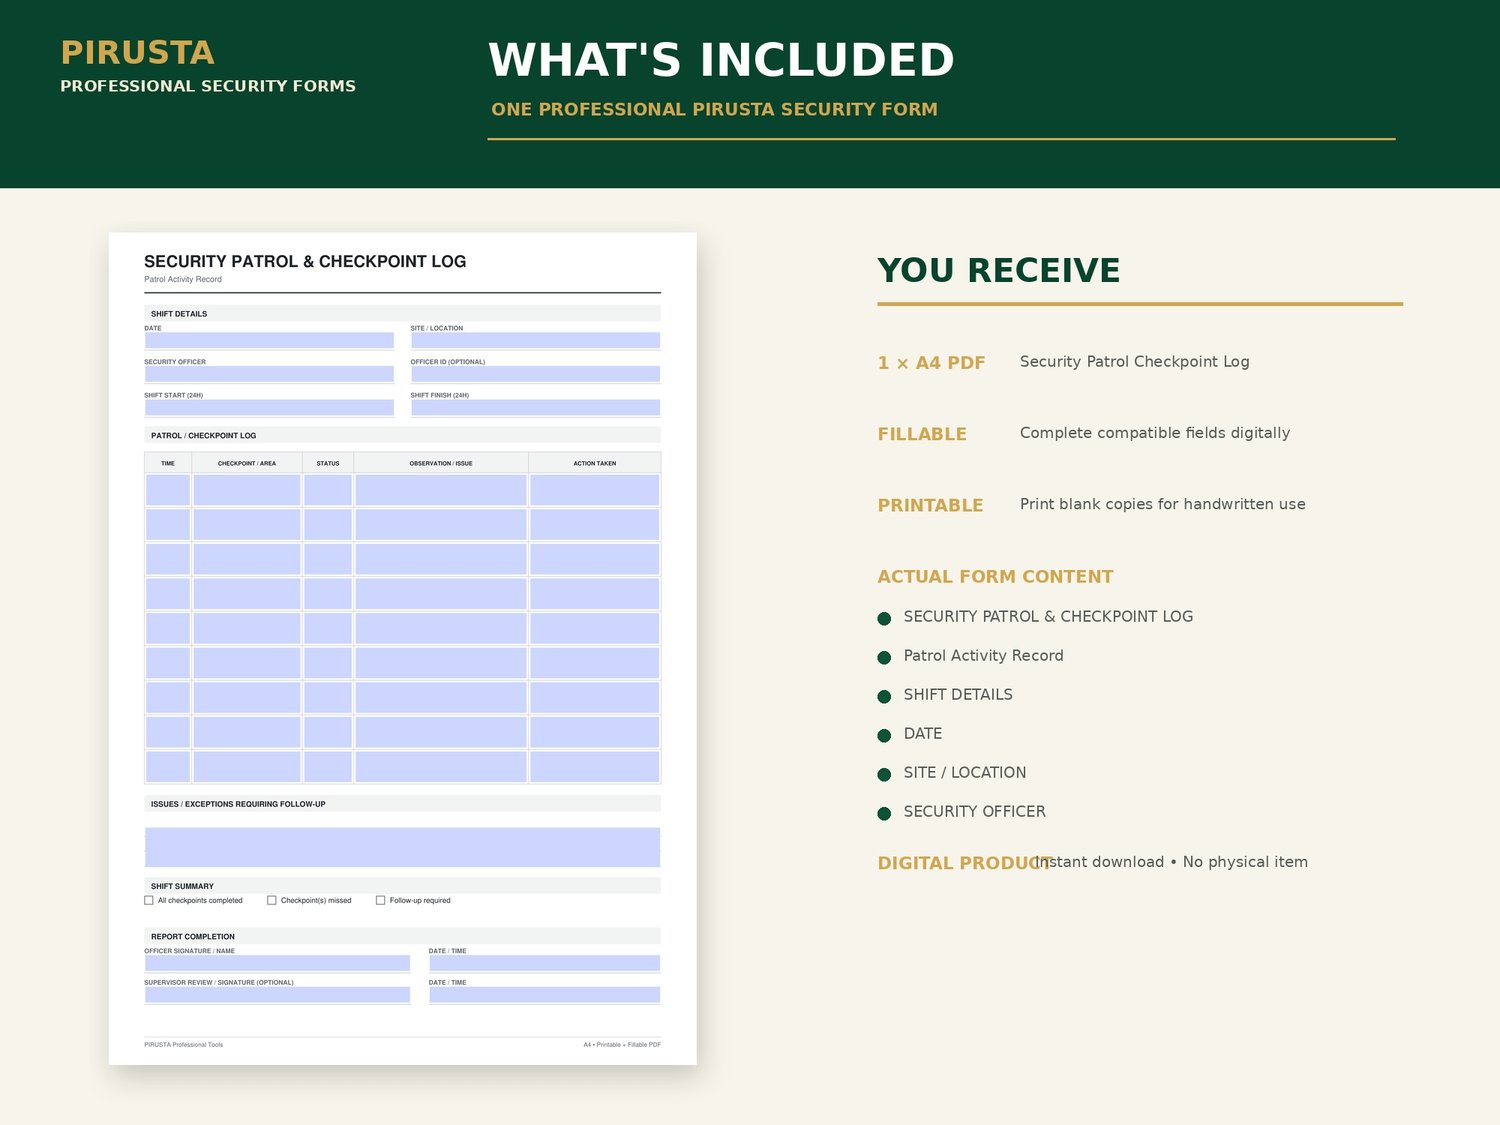Click the 'FILLABLE' label

(922, 434)
